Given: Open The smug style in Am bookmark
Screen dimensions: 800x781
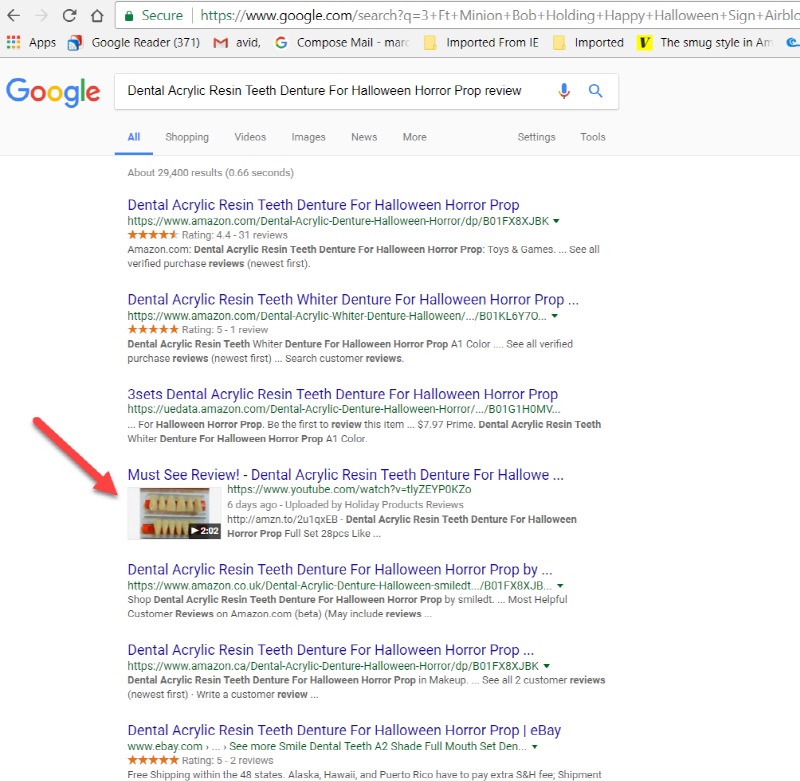Looking at the screenshot, I should tap(705, 42).
